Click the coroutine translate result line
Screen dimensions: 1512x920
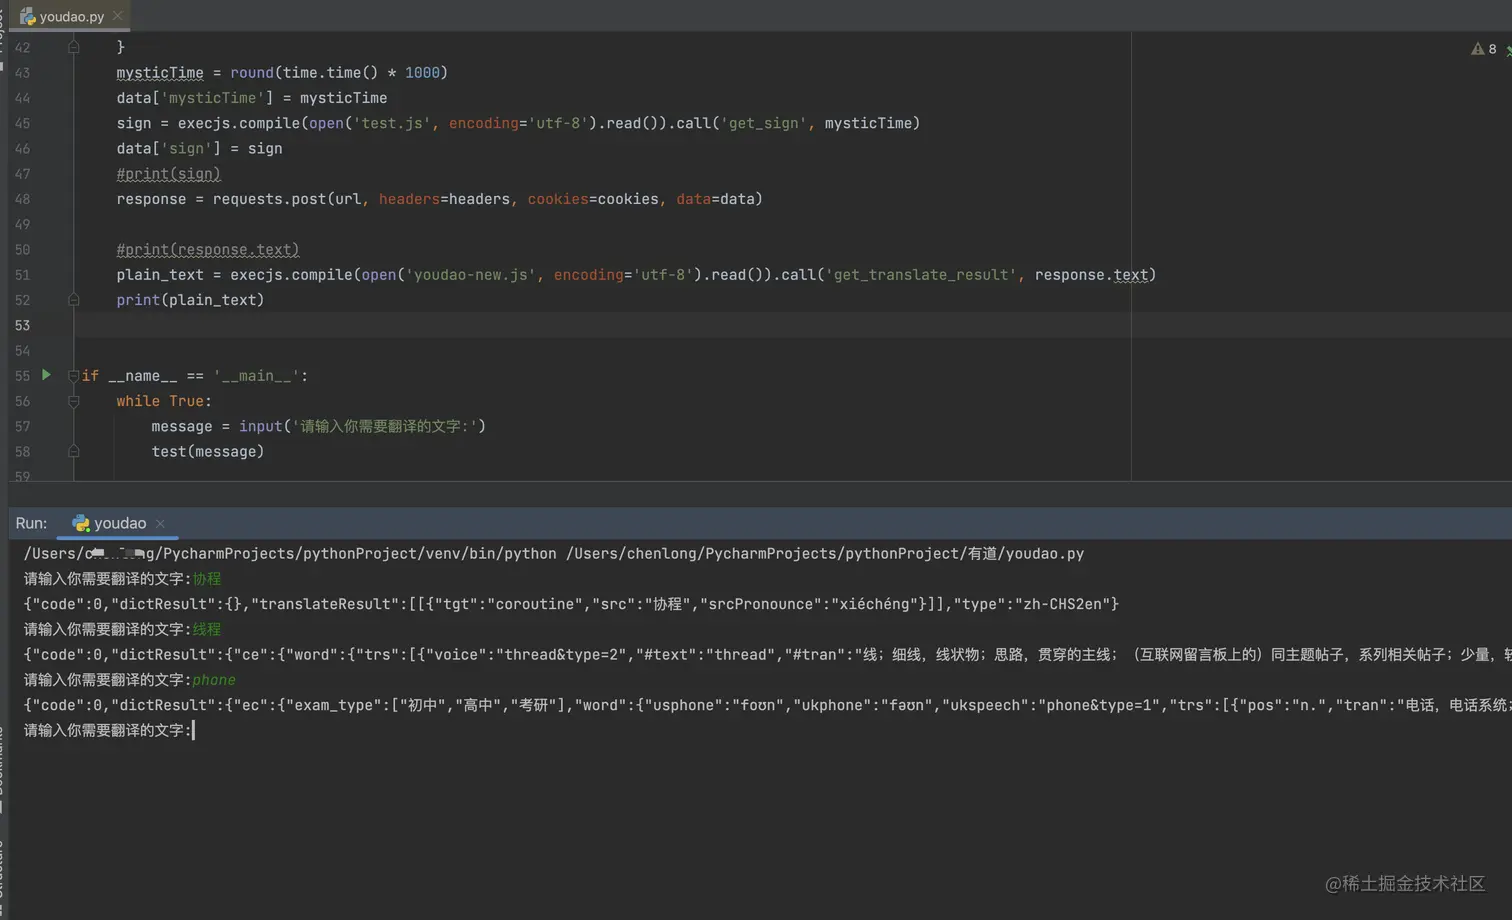[x=571, y=604]
